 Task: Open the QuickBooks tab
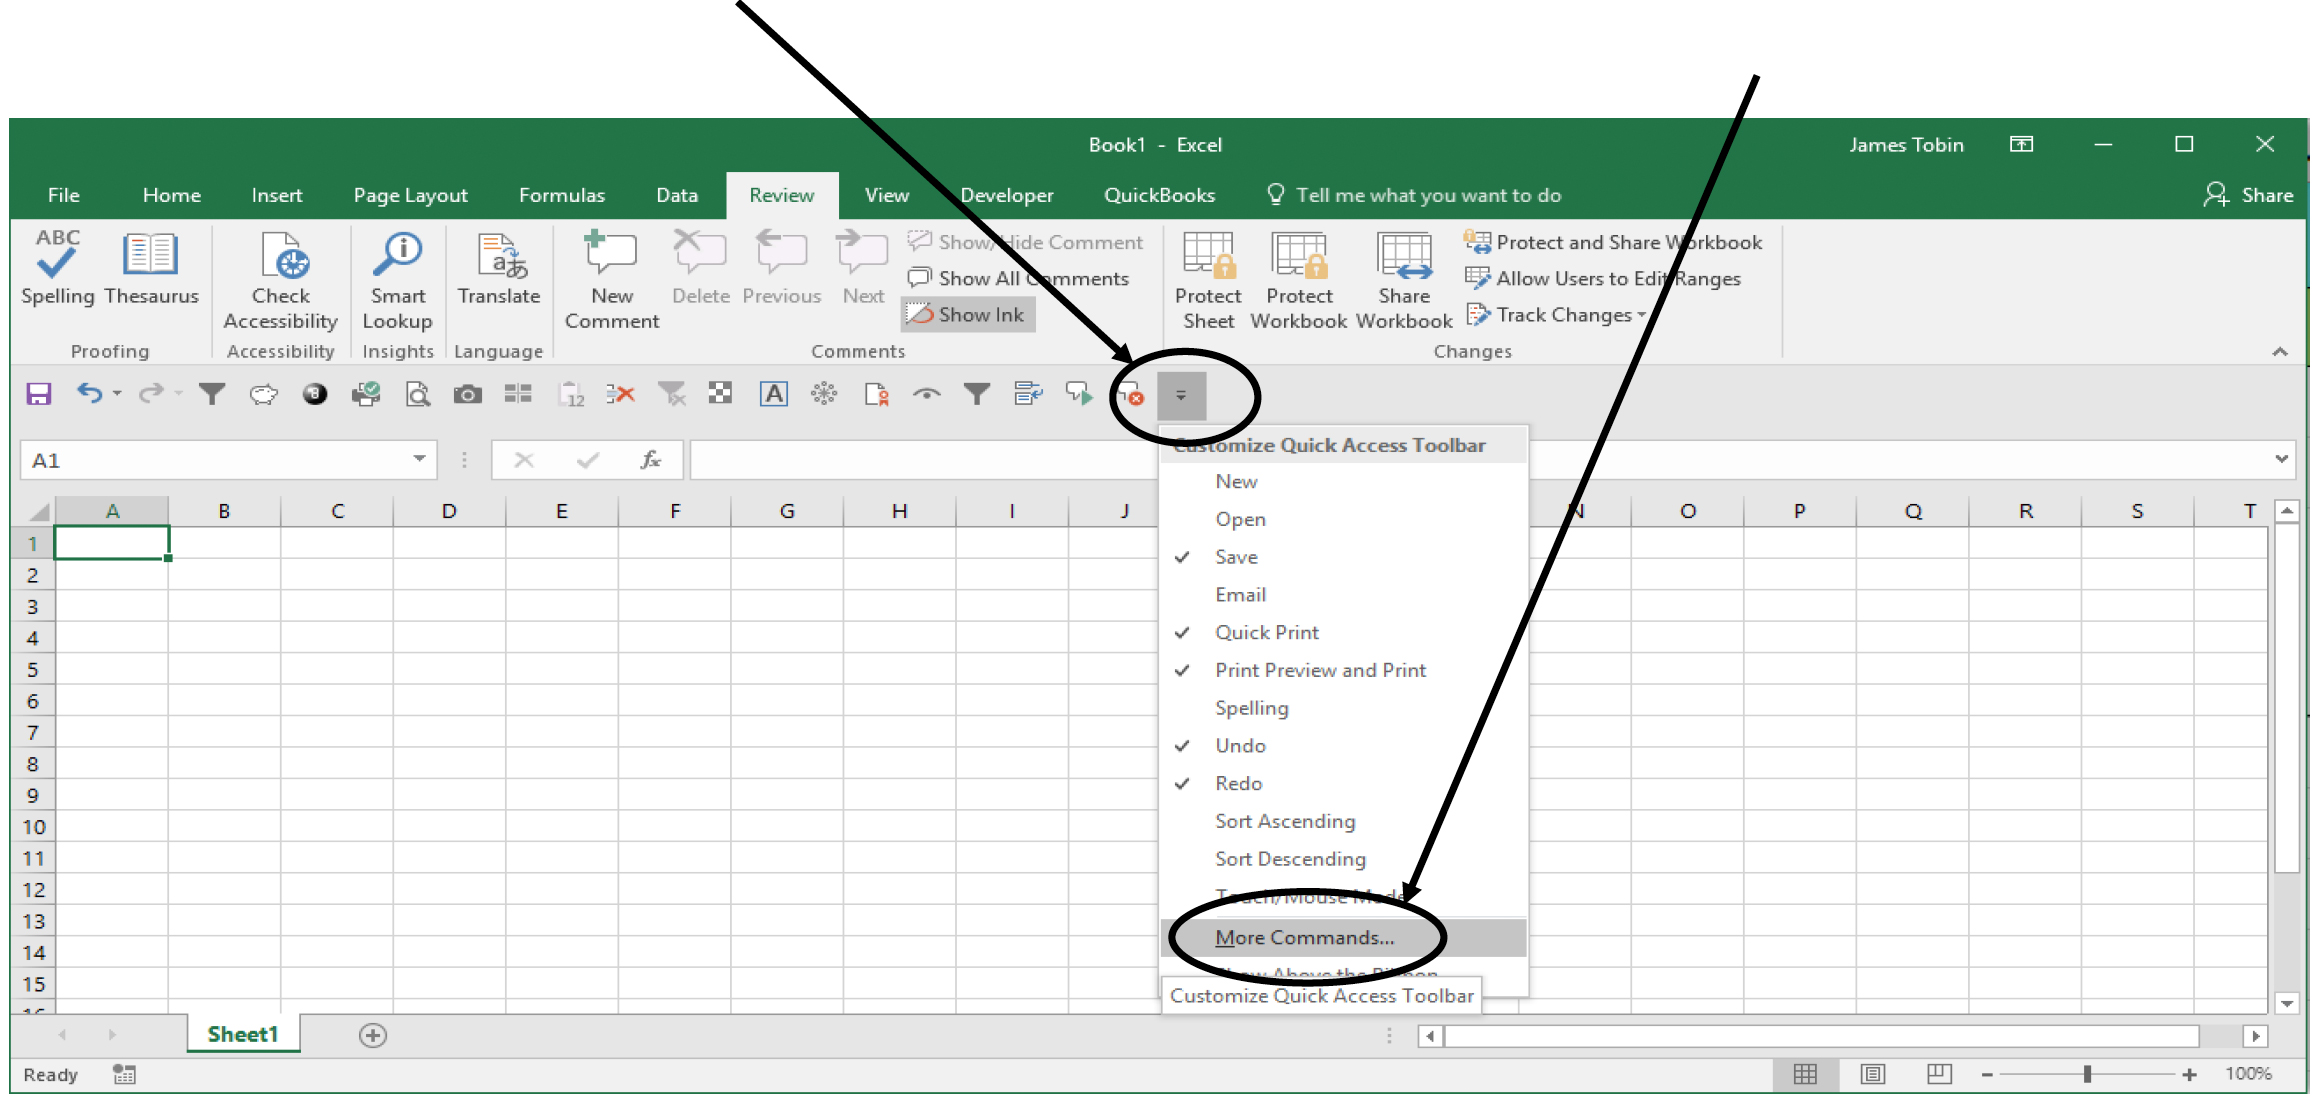tap(1159, 195)
